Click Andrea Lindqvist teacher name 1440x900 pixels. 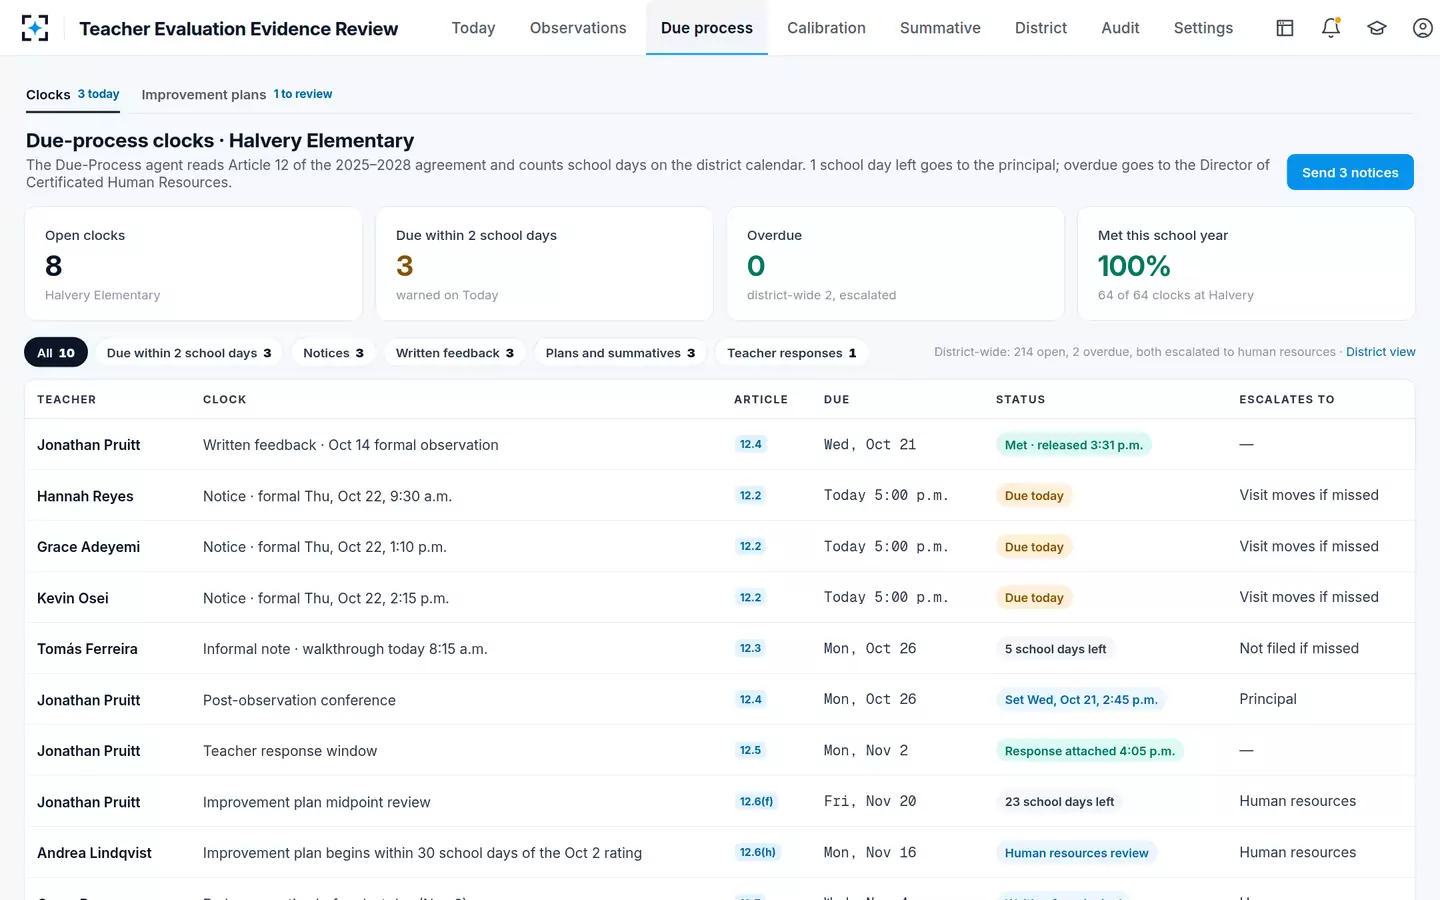point(94,853)
